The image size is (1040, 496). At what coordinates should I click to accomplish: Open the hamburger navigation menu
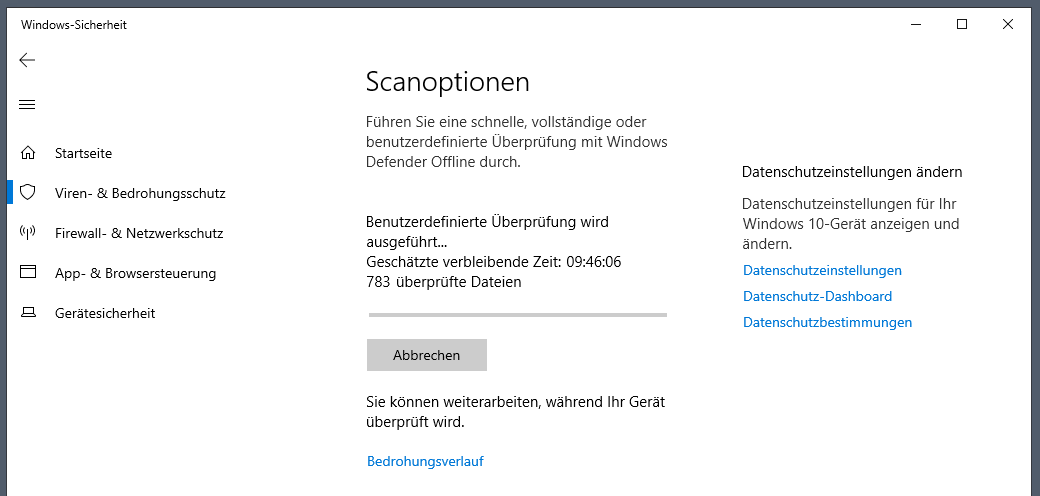27,105
